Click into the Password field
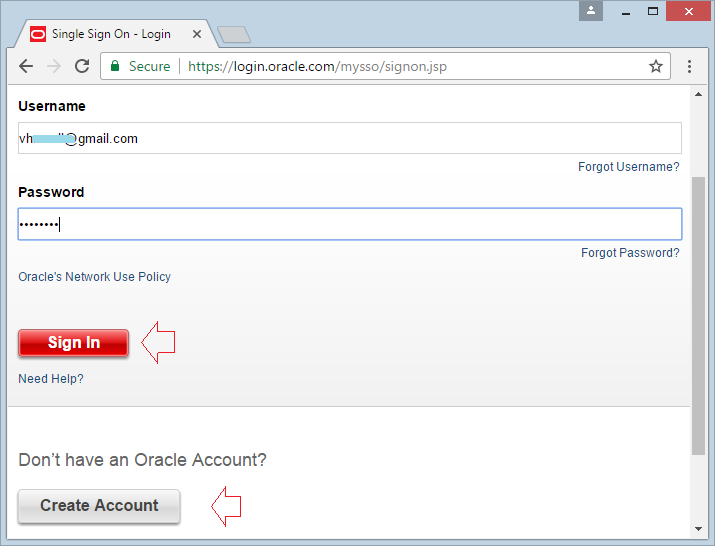Screen dimensions: 715x546 [x=350, y=224]
